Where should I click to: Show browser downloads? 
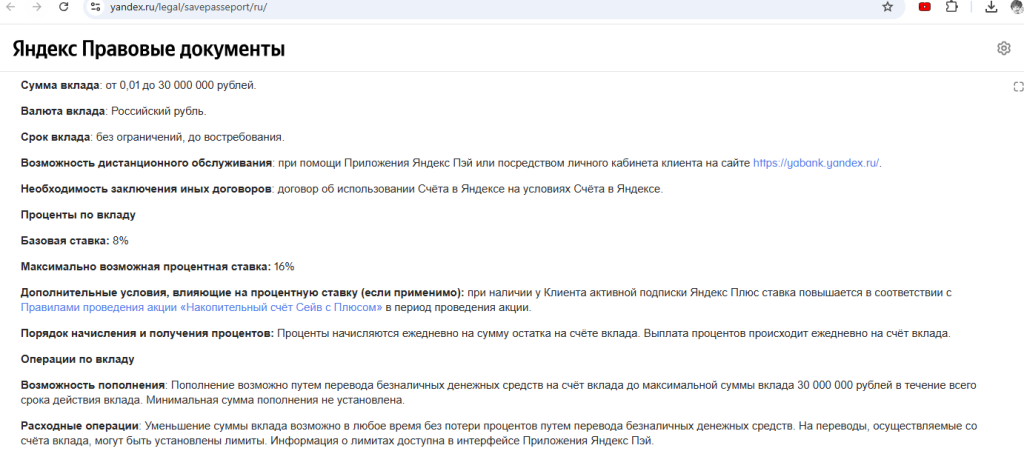(x=991, y=7)
